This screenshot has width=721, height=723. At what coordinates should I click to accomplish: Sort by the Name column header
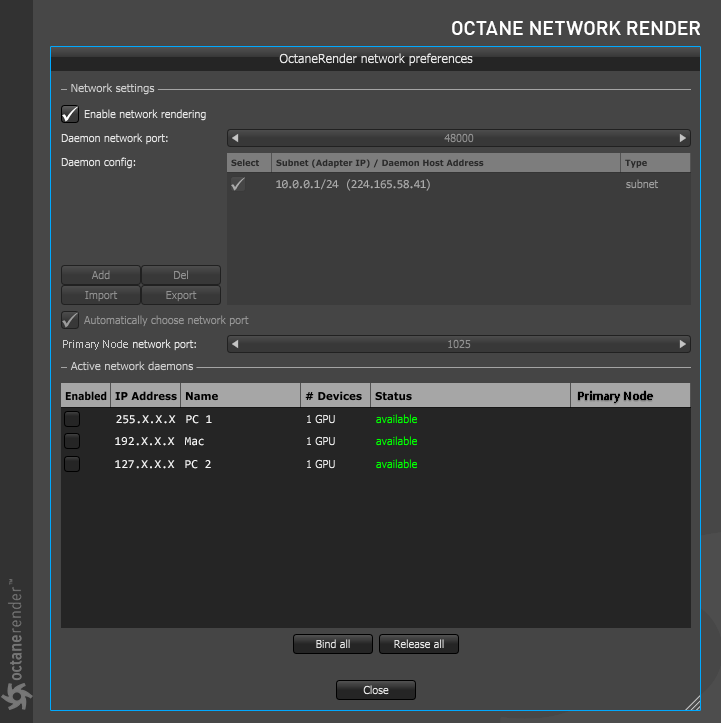click(241, 396)
